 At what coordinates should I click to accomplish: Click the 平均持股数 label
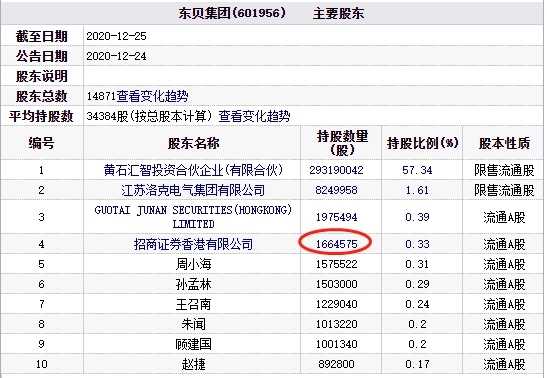pyautogui.click(x=41, y=116)
